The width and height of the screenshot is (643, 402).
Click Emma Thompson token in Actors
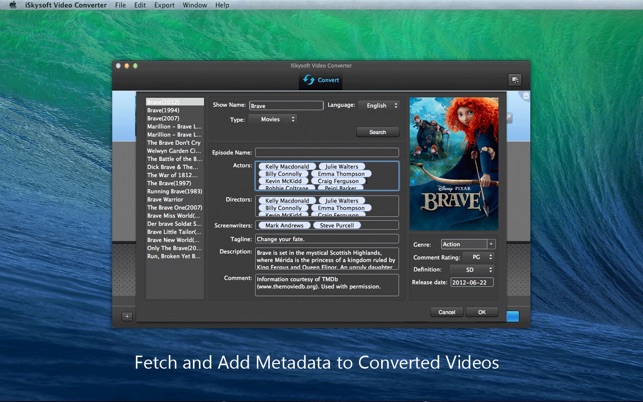[x=341, y=174]
